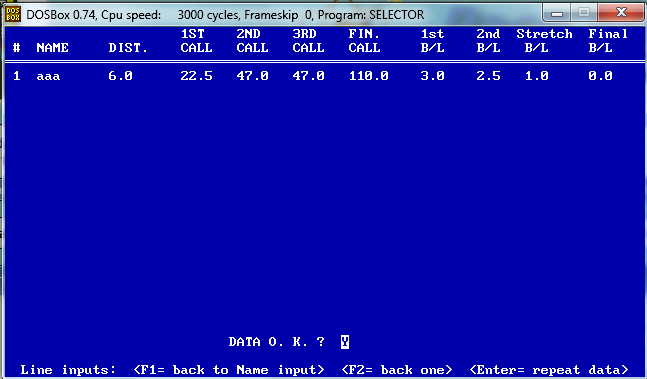
Task: Click the 'DIST.' column header
Action: [x=128, y=48]
